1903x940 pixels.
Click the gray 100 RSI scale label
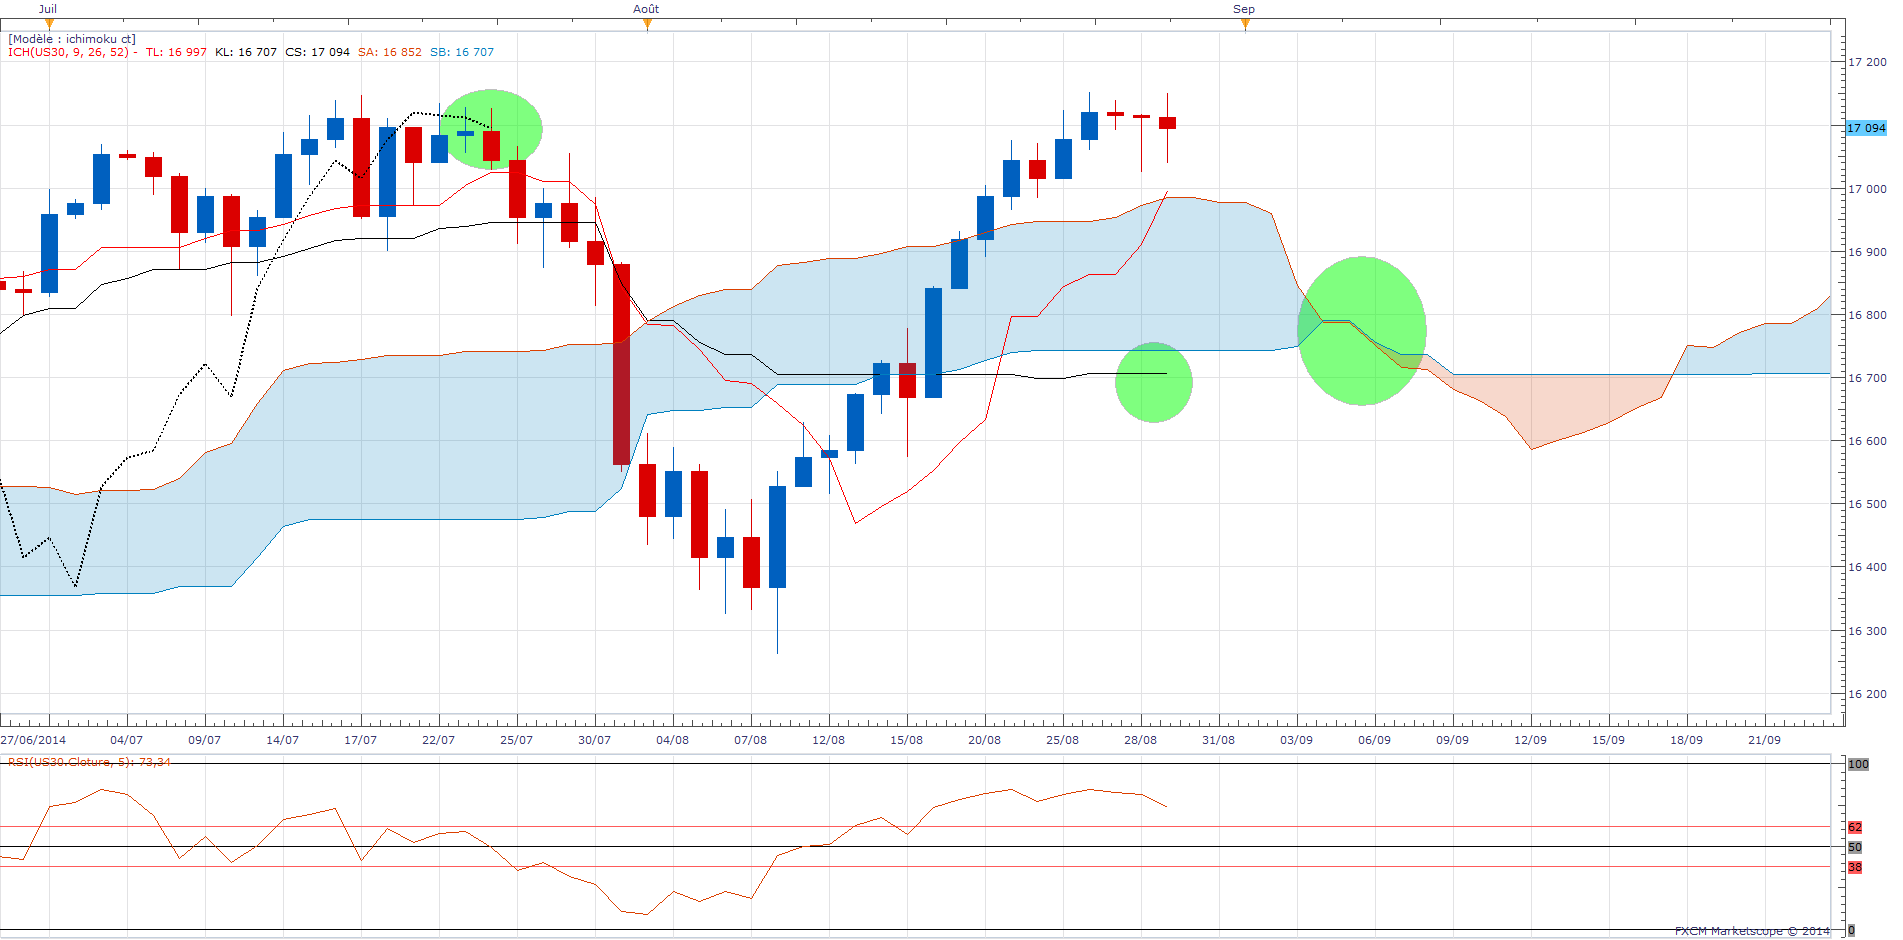pyautogui.click(x=1858, y=764)
